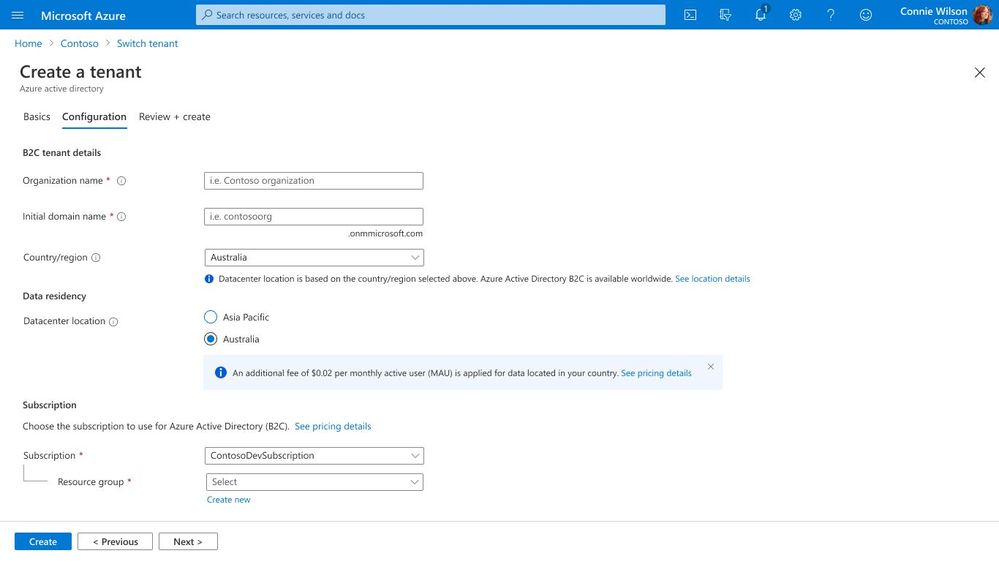Focus the Initial domain name field
This screenshot has width=999, height=562.
pyautogui.click(x=313, y=217)
